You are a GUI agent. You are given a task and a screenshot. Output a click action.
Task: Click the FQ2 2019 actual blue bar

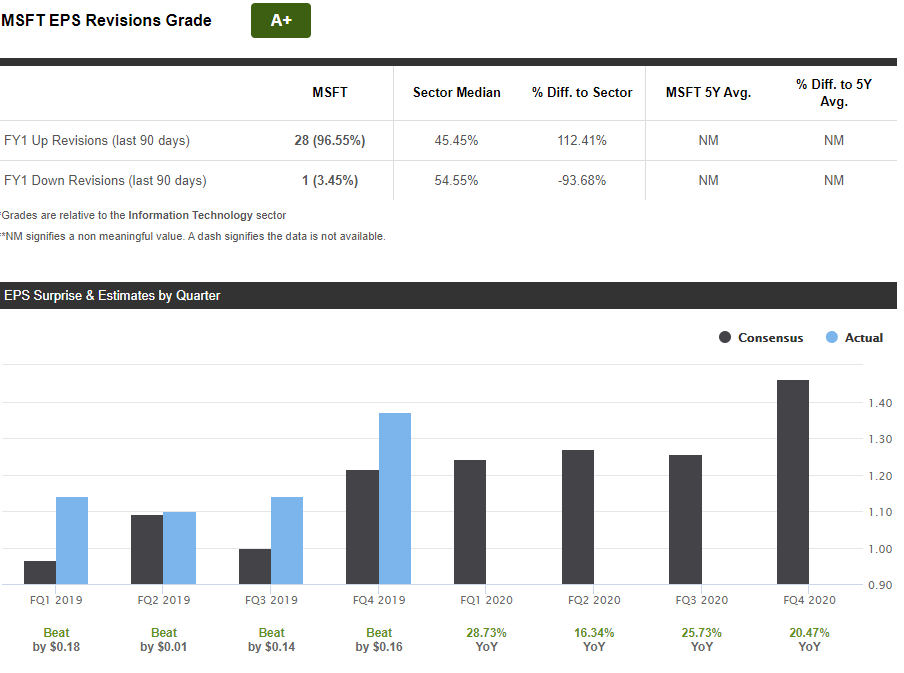coord(179,548)
